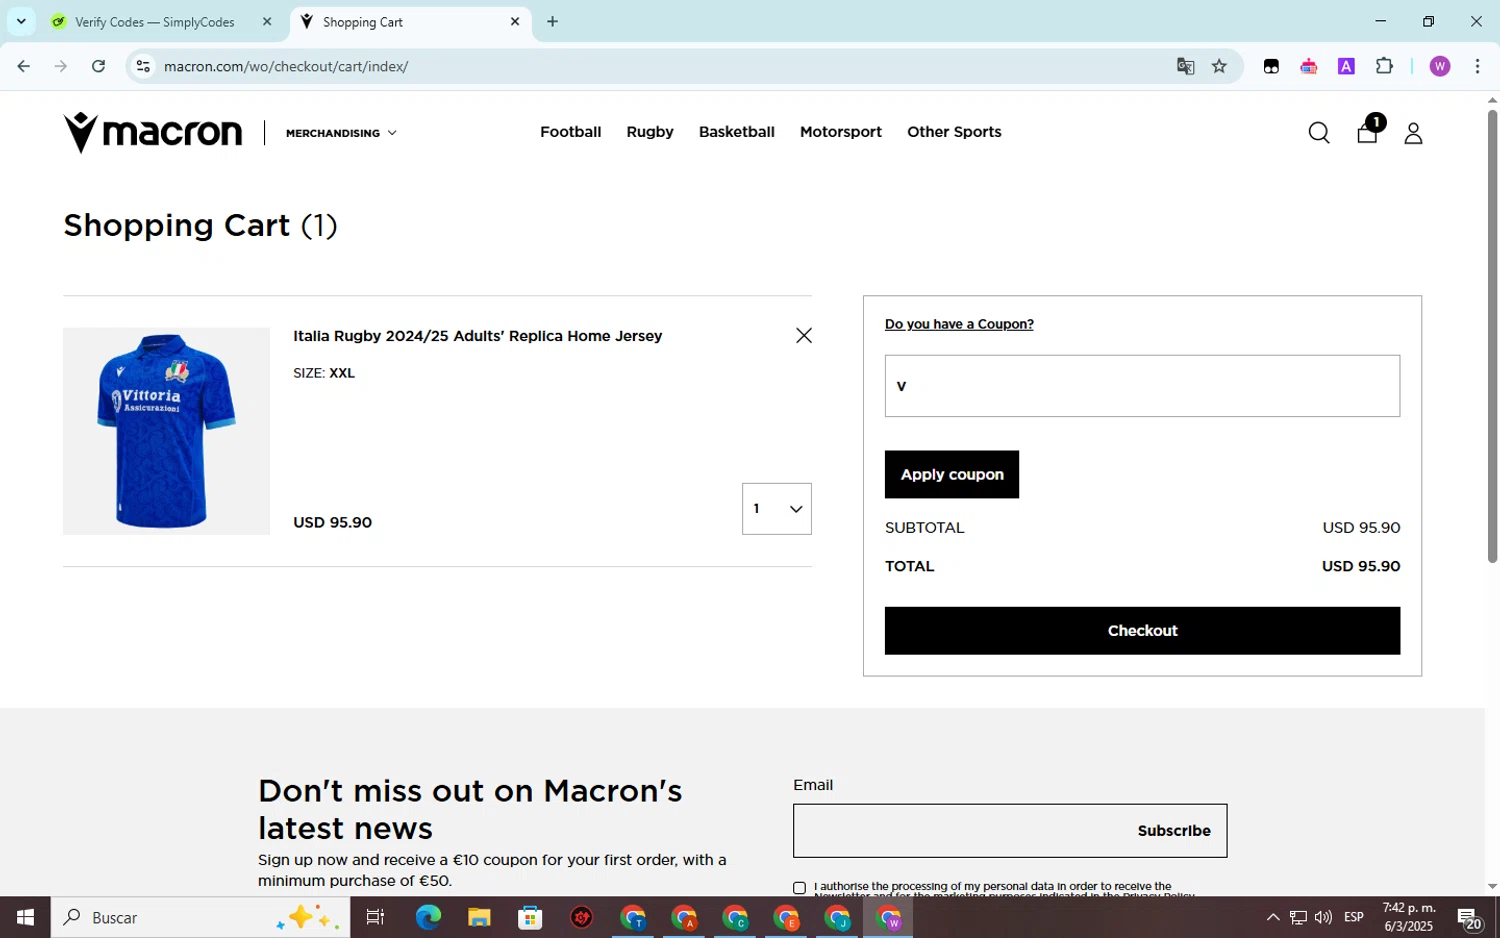
Task: Open File Explorer from taskbar
Action: 479,917
